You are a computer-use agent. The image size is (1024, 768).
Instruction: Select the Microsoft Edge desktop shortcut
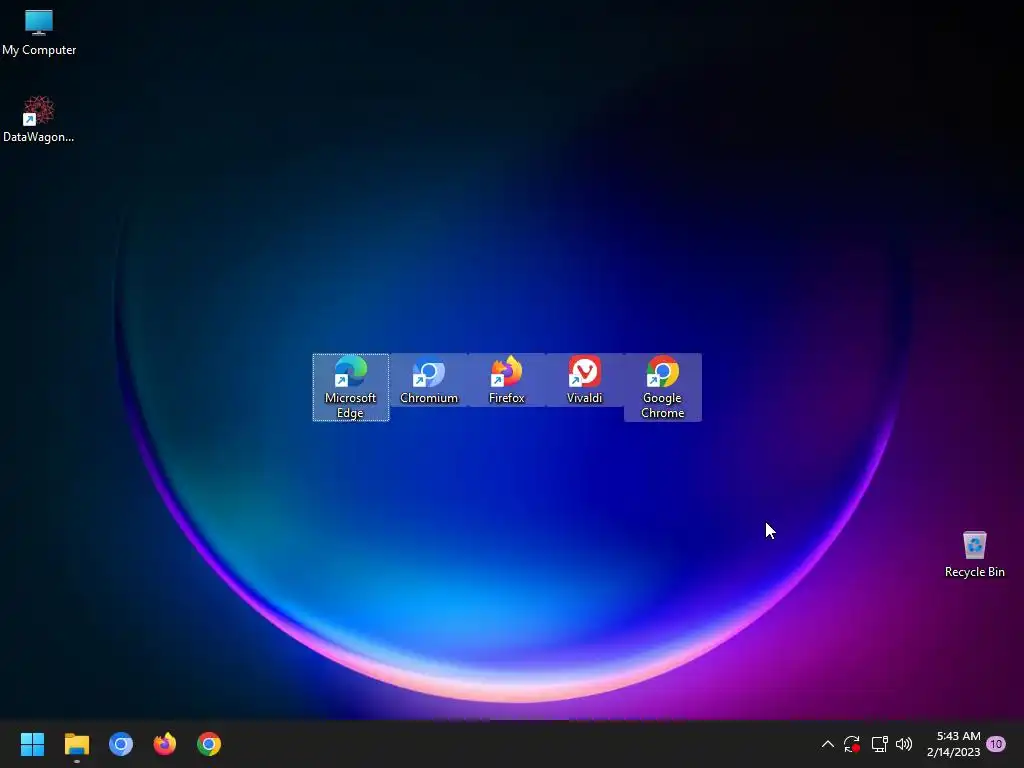point(351,387)
